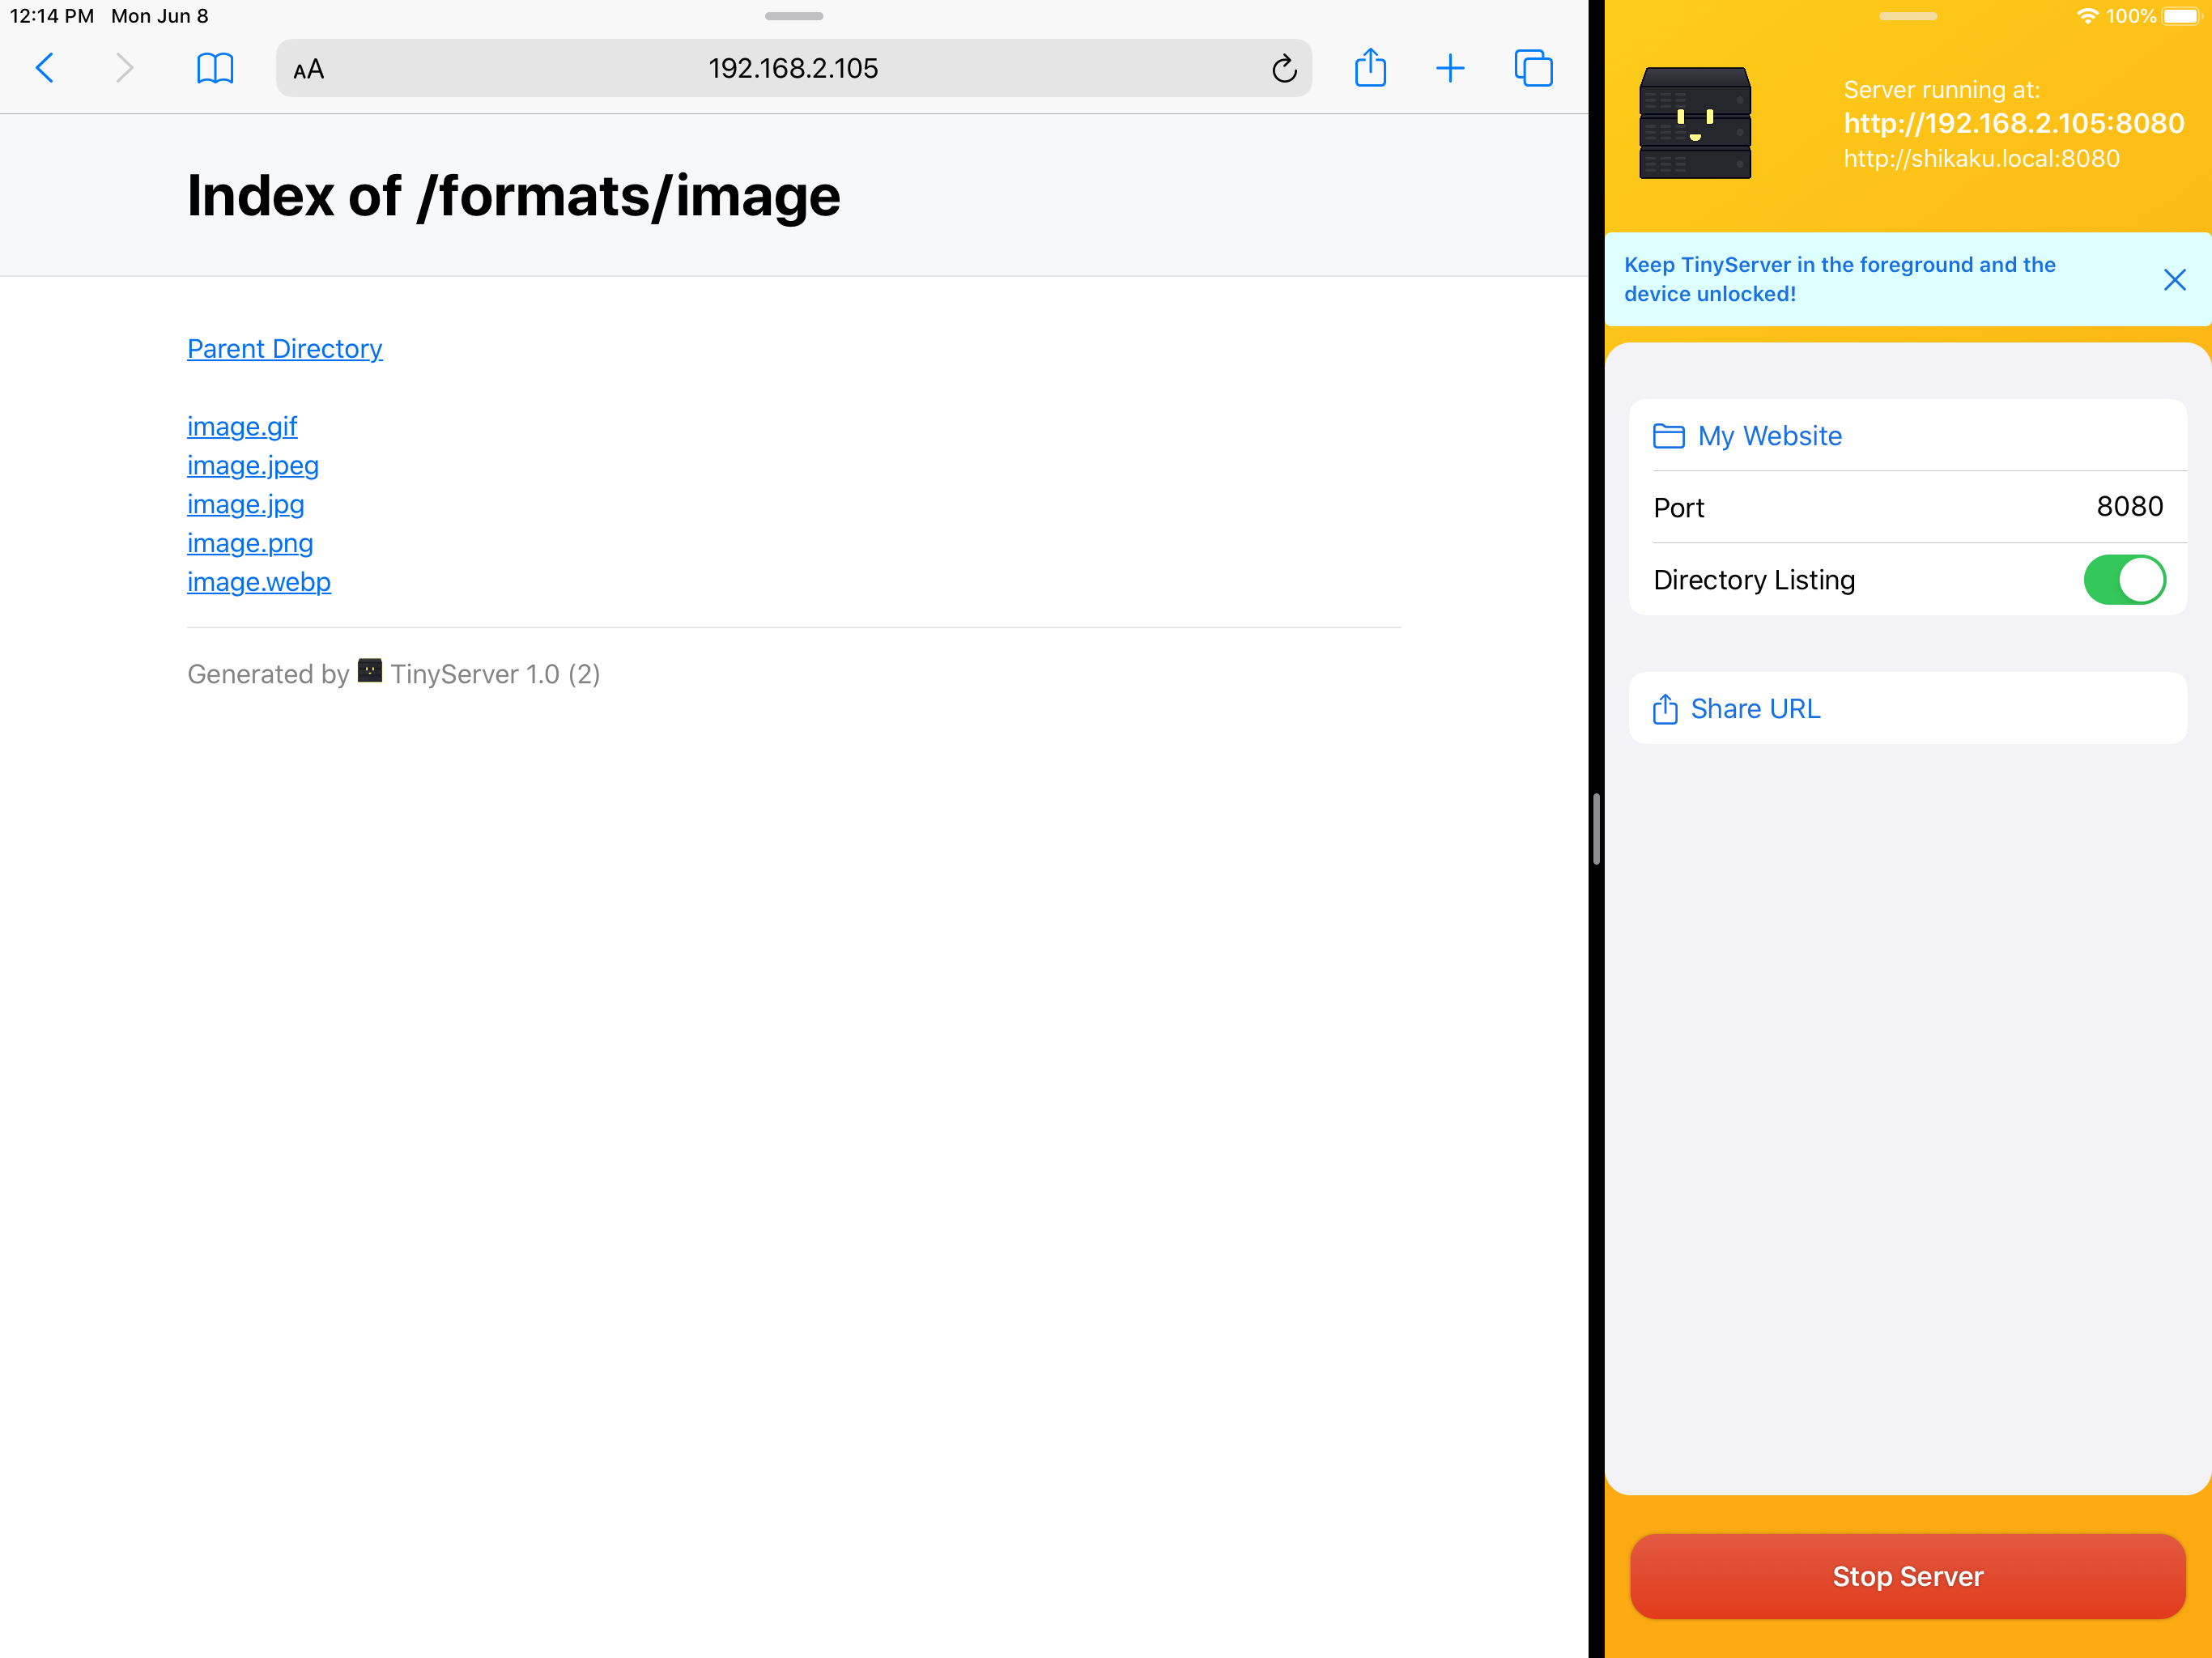Tap Safari back arrow
The height and width of the screenshot is (1658, 2212).
[45, 68]
